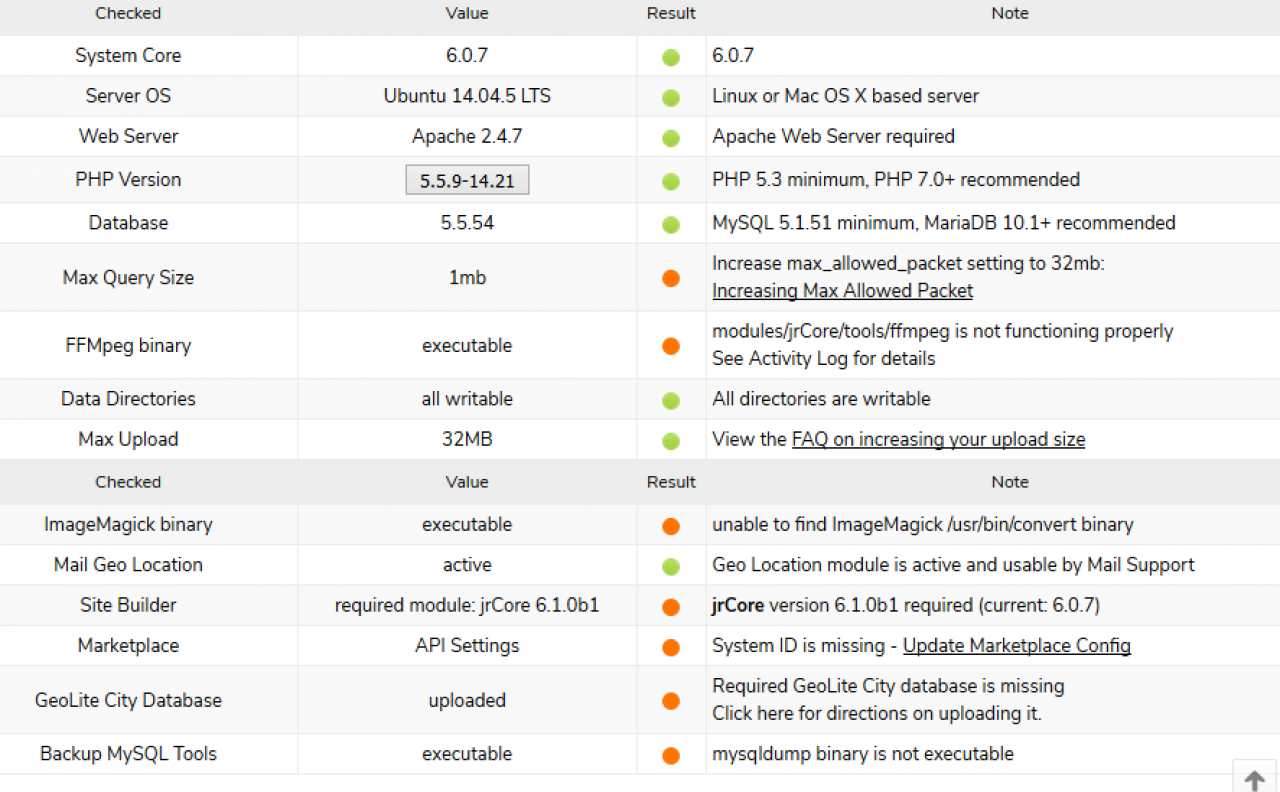Click the orange status dot for Max Query Size
Screen dimensions: 1280x792
(x=671, y=279)
